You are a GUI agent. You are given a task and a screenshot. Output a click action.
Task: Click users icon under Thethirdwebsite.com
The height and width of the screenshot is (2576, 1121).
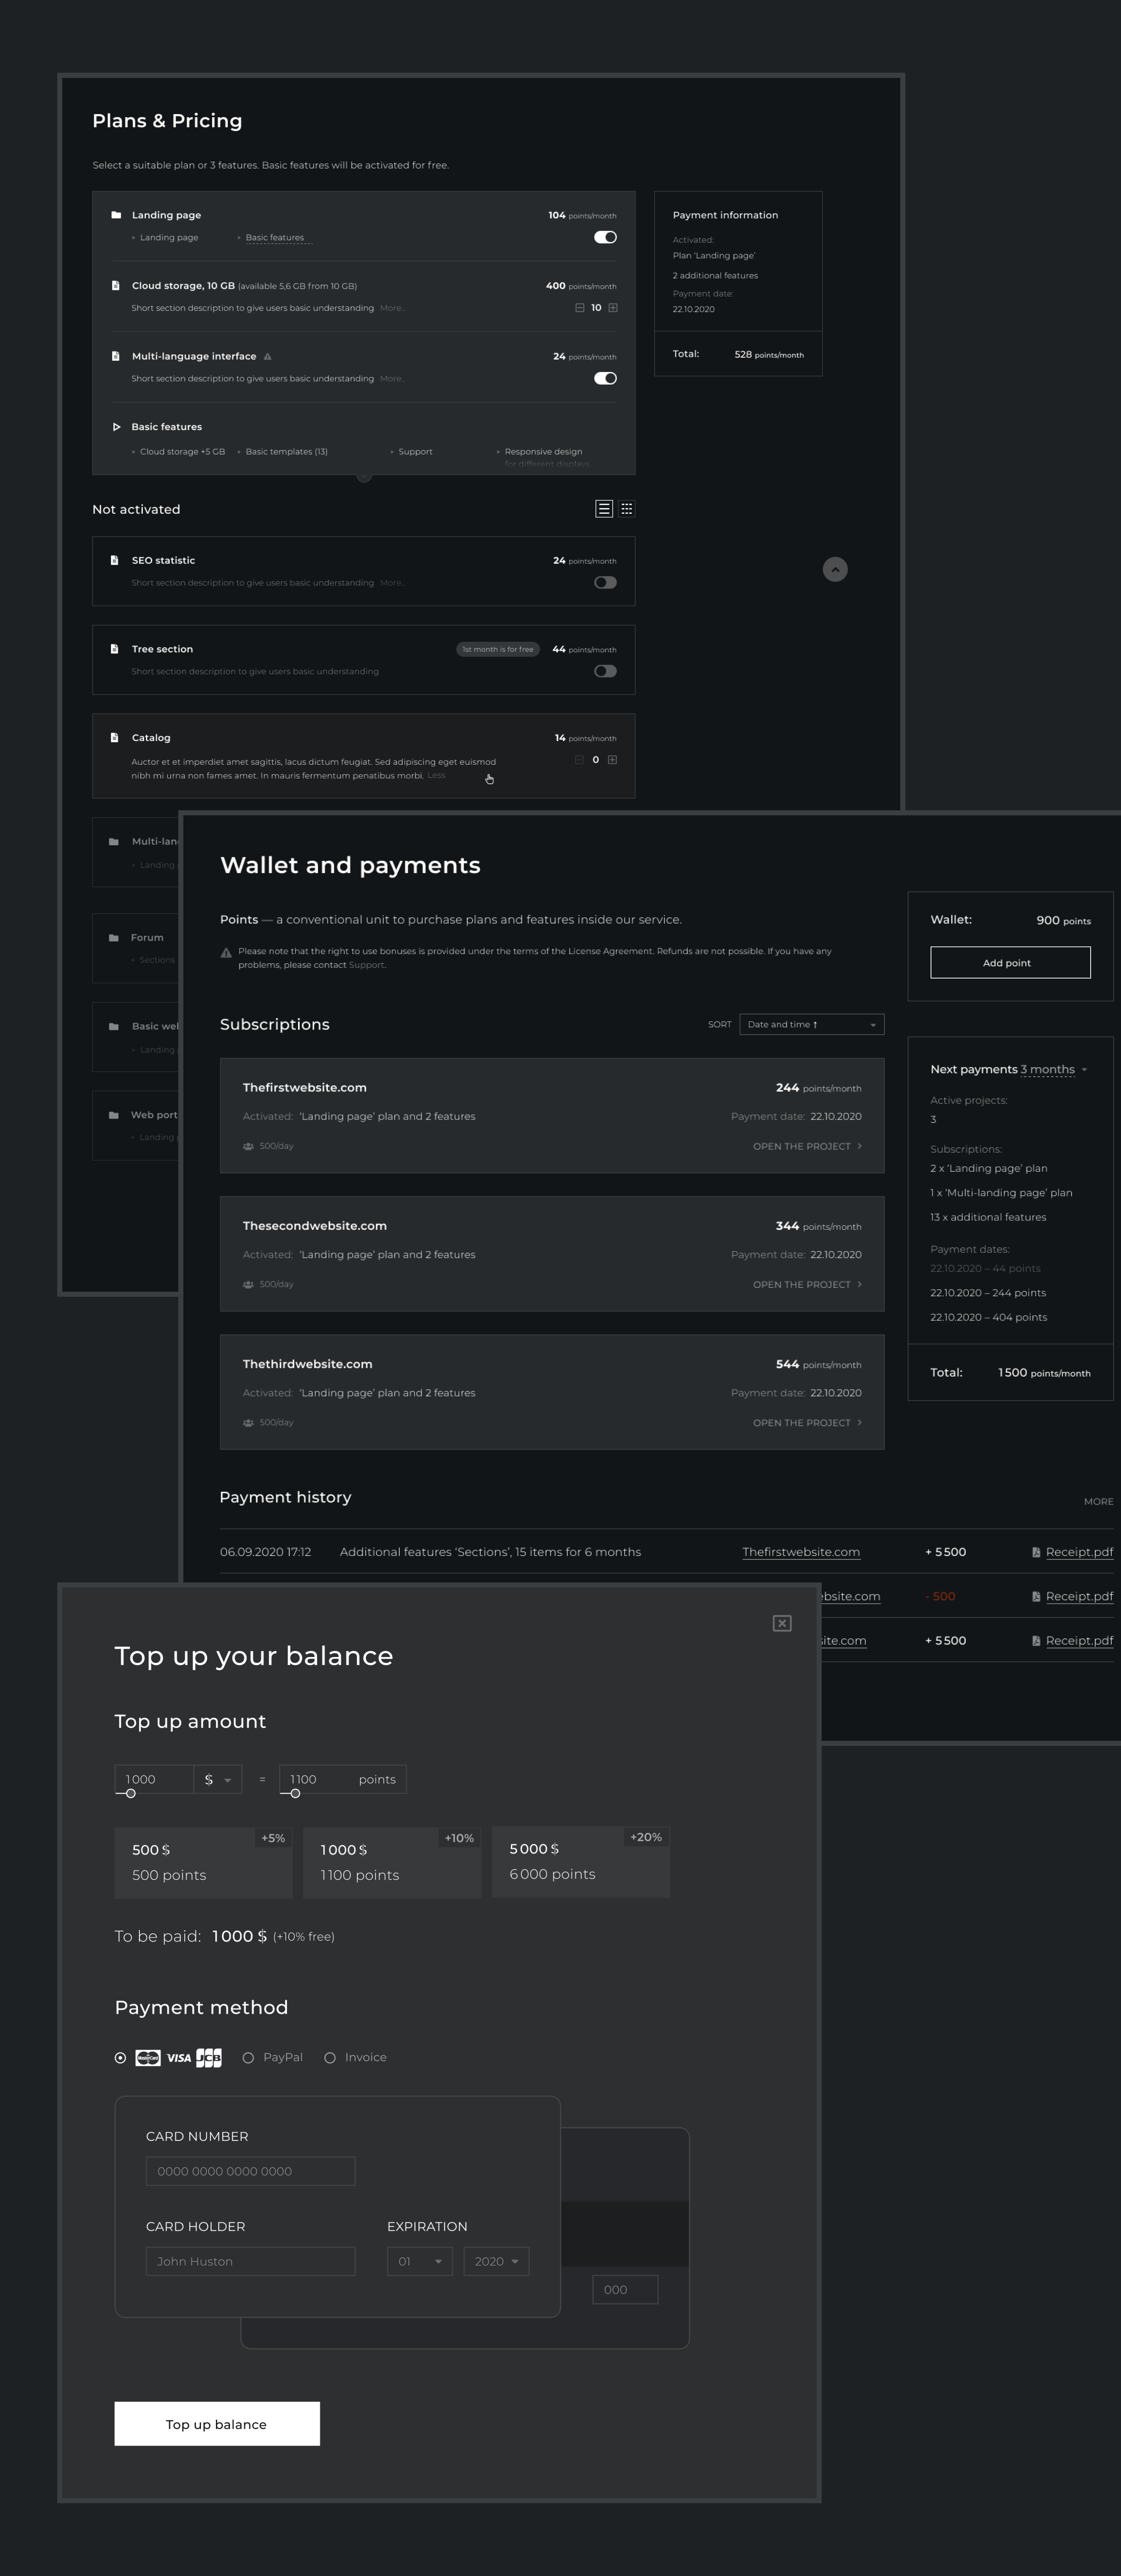pos(248,1422)
